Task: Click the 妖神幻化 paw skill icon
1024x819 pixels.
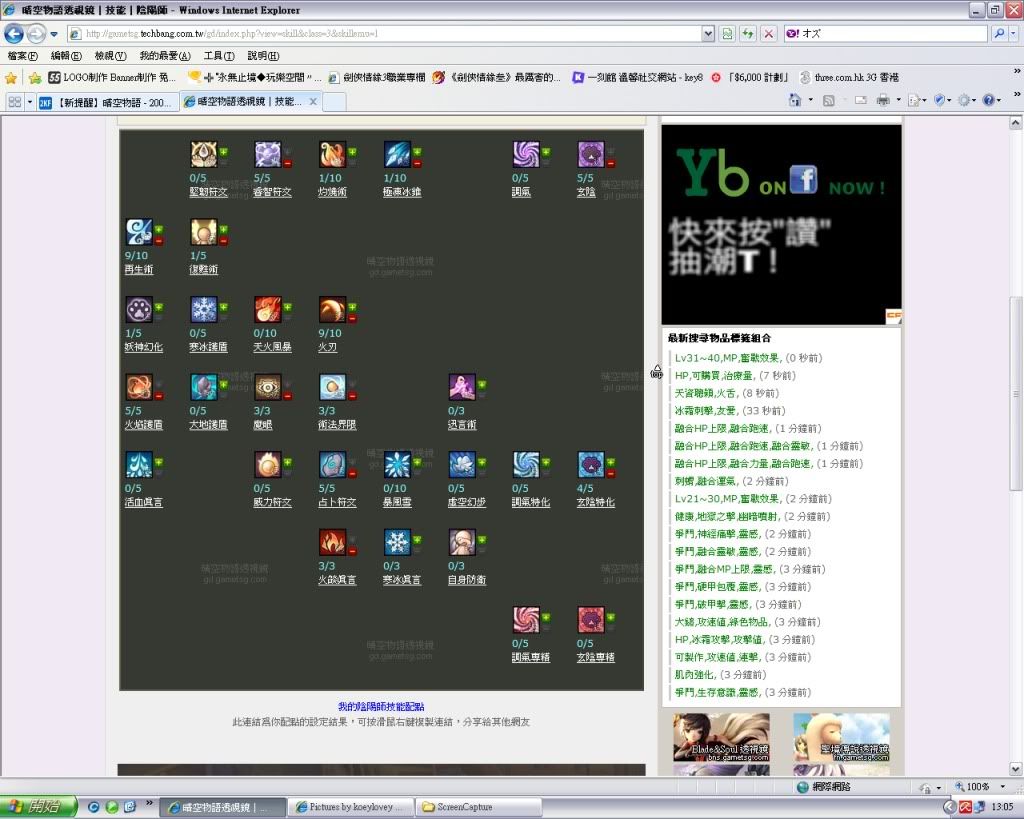Action: pos(139,309)
